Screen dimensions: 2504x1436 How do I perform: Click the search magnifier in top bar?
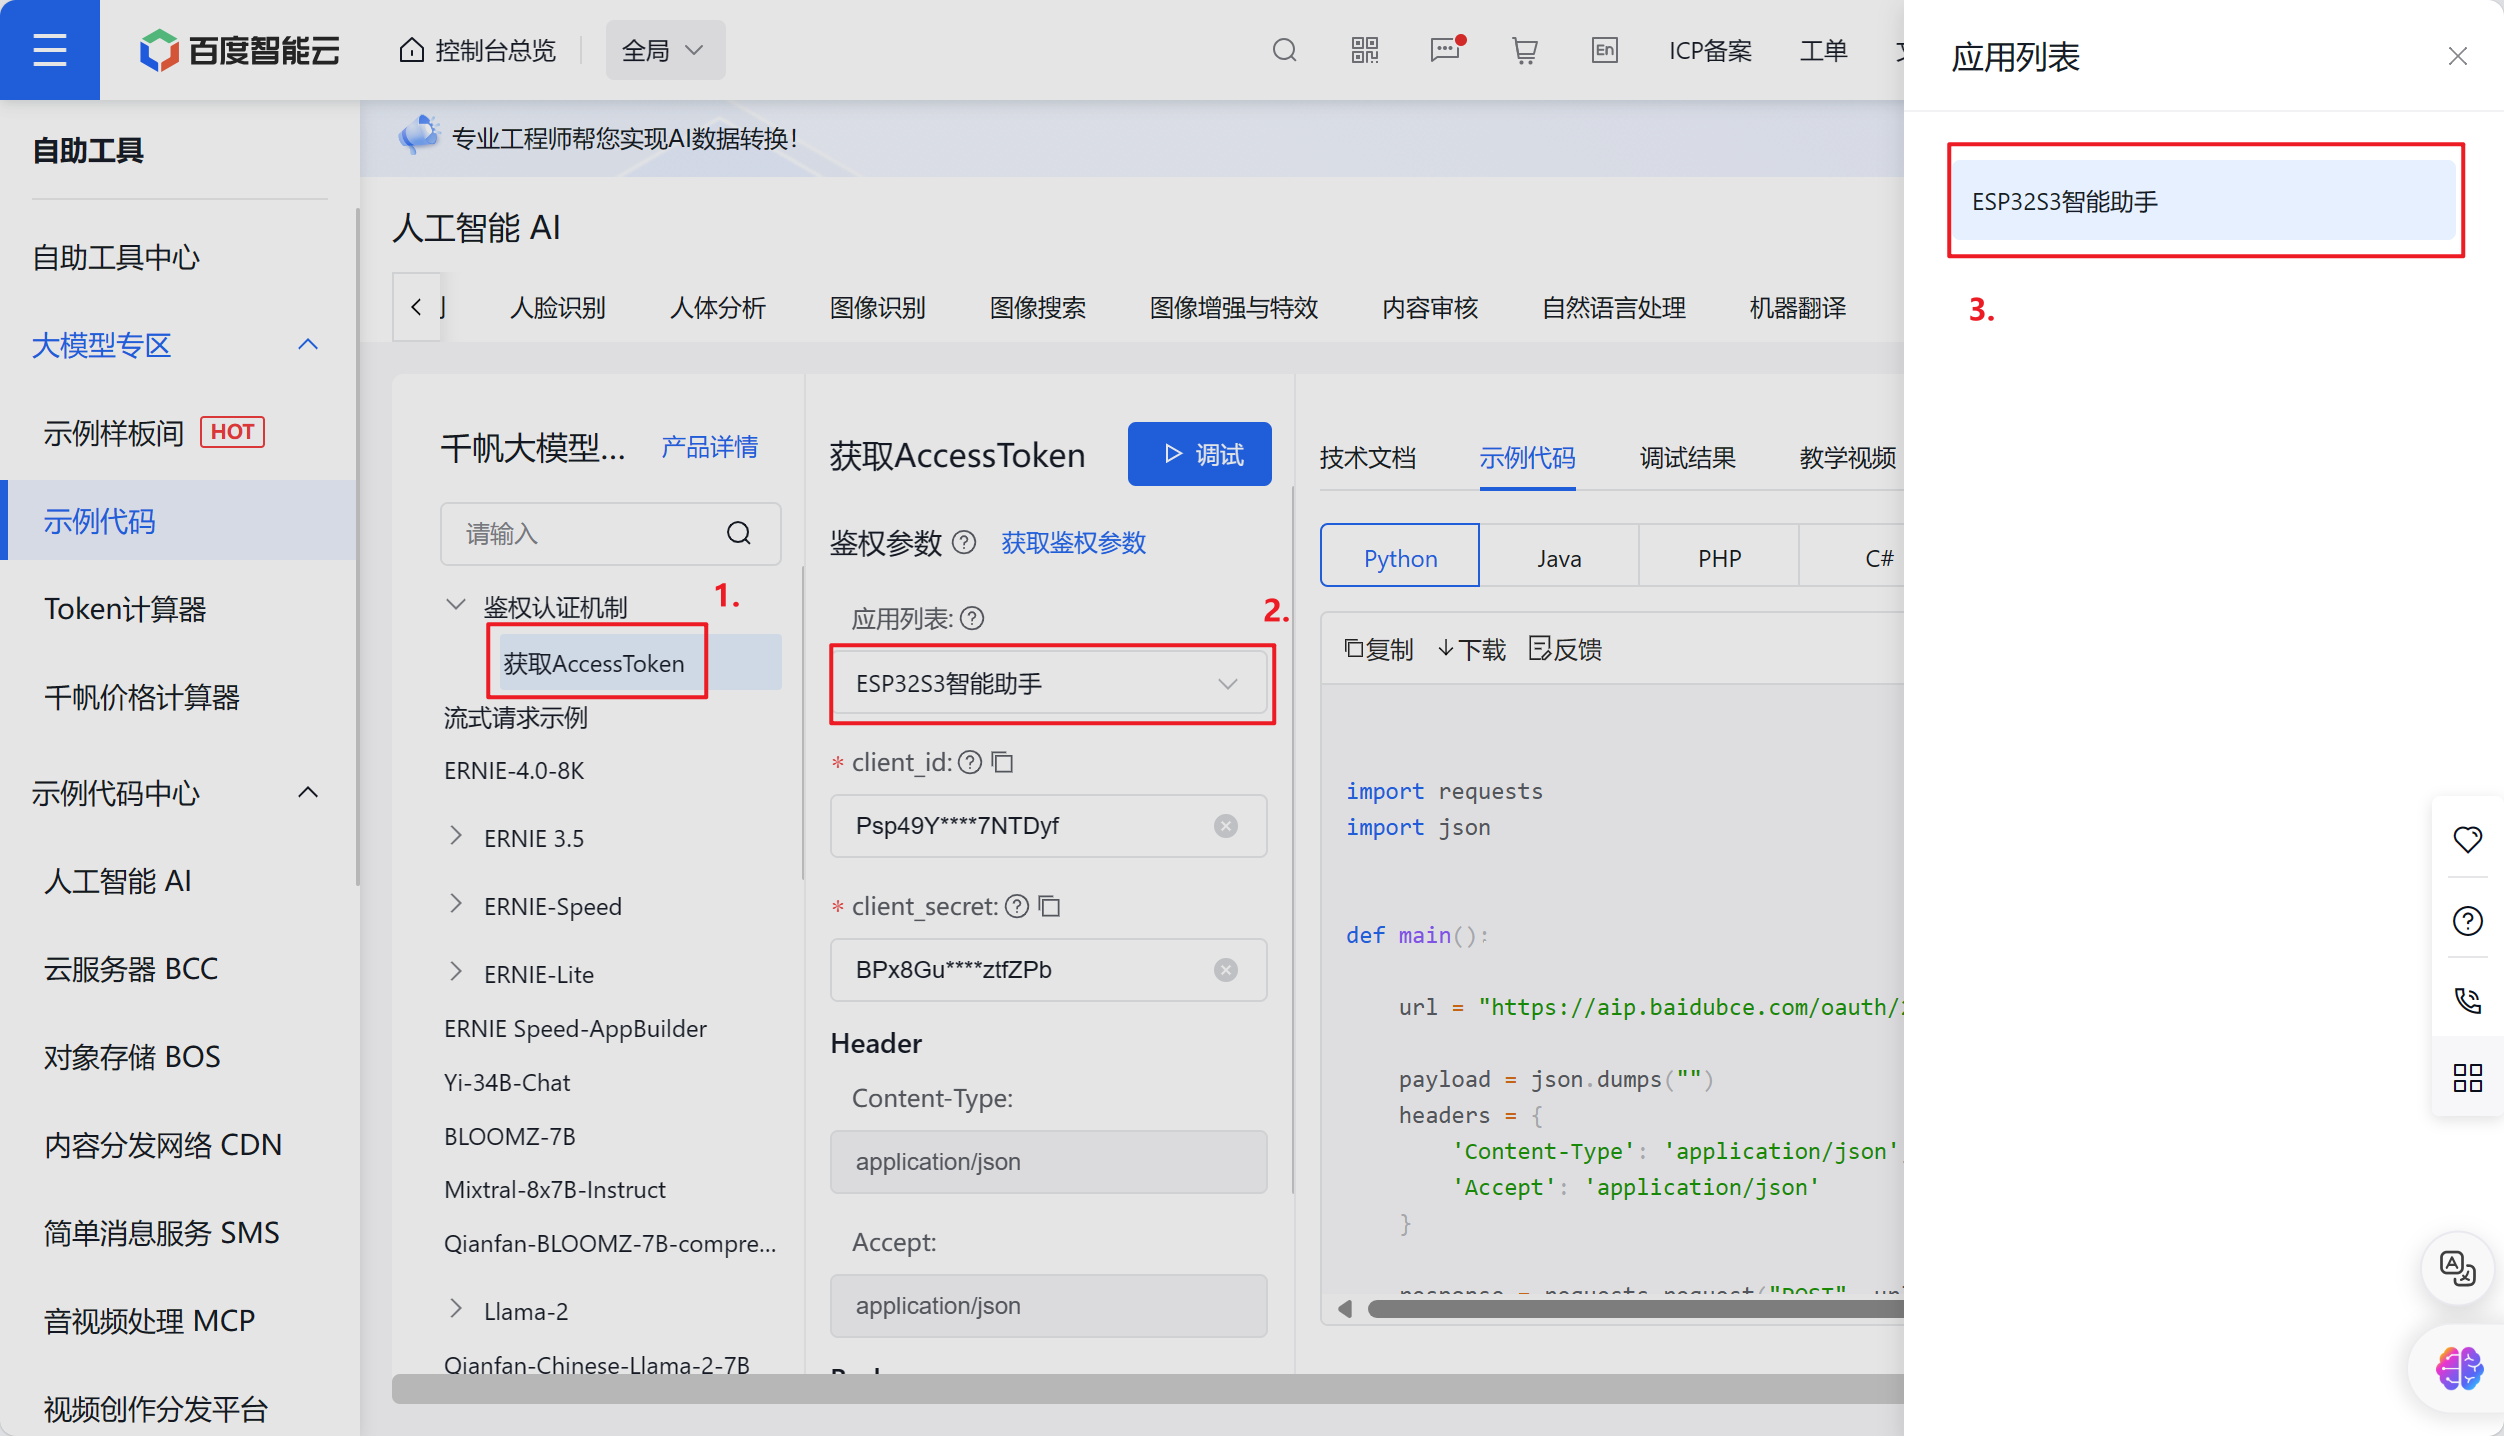1284,50
